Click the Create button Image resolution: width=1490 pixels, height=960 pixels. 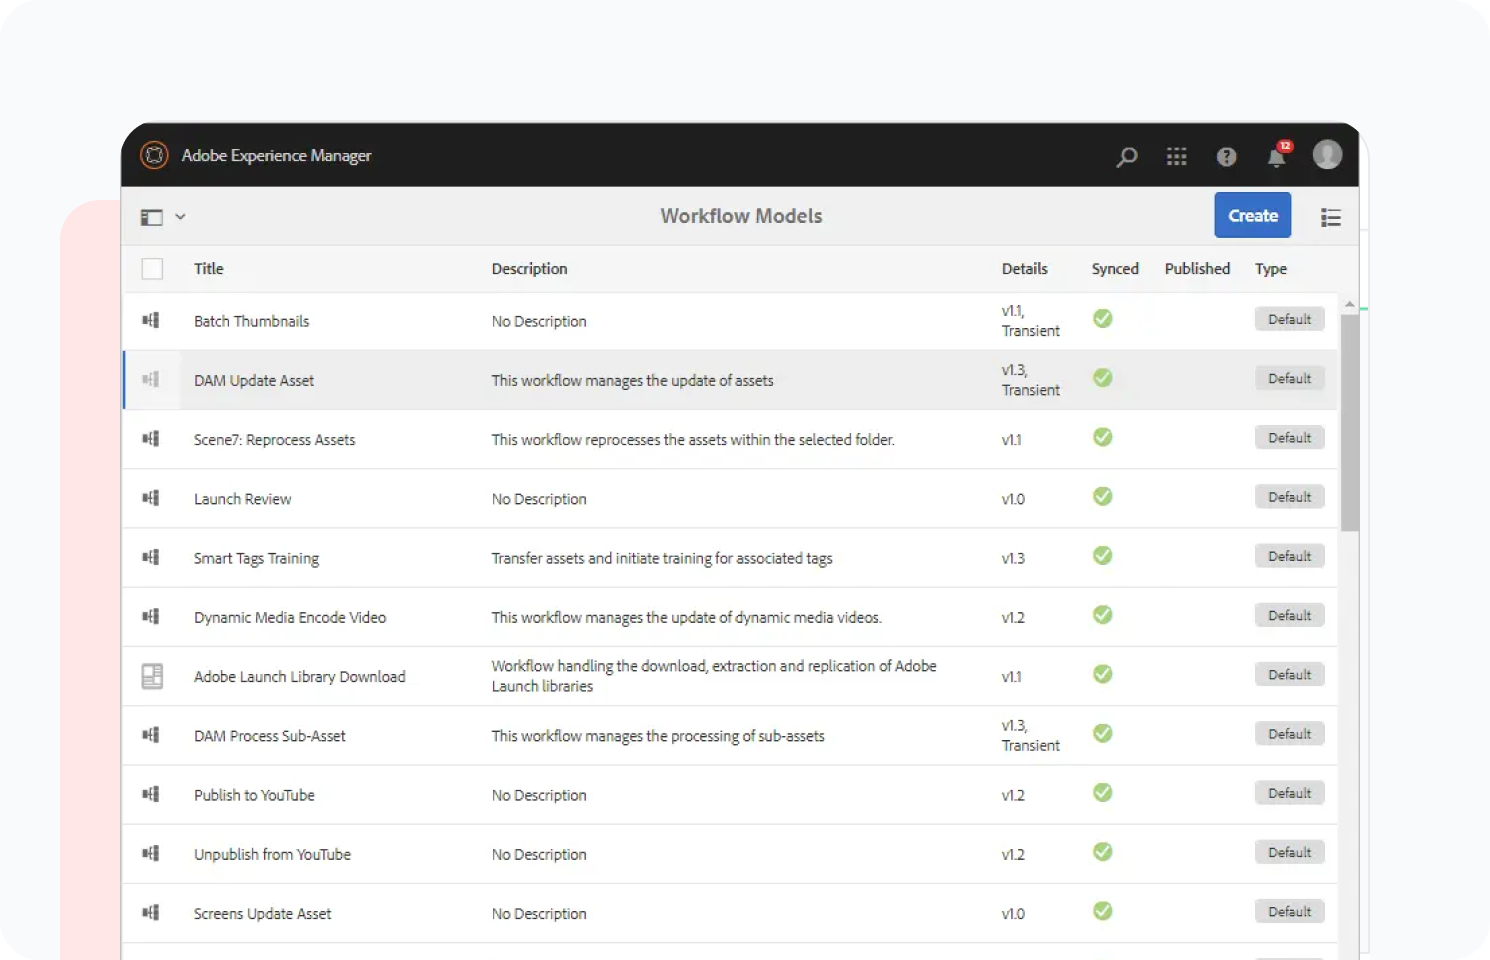pos(1253,215)
